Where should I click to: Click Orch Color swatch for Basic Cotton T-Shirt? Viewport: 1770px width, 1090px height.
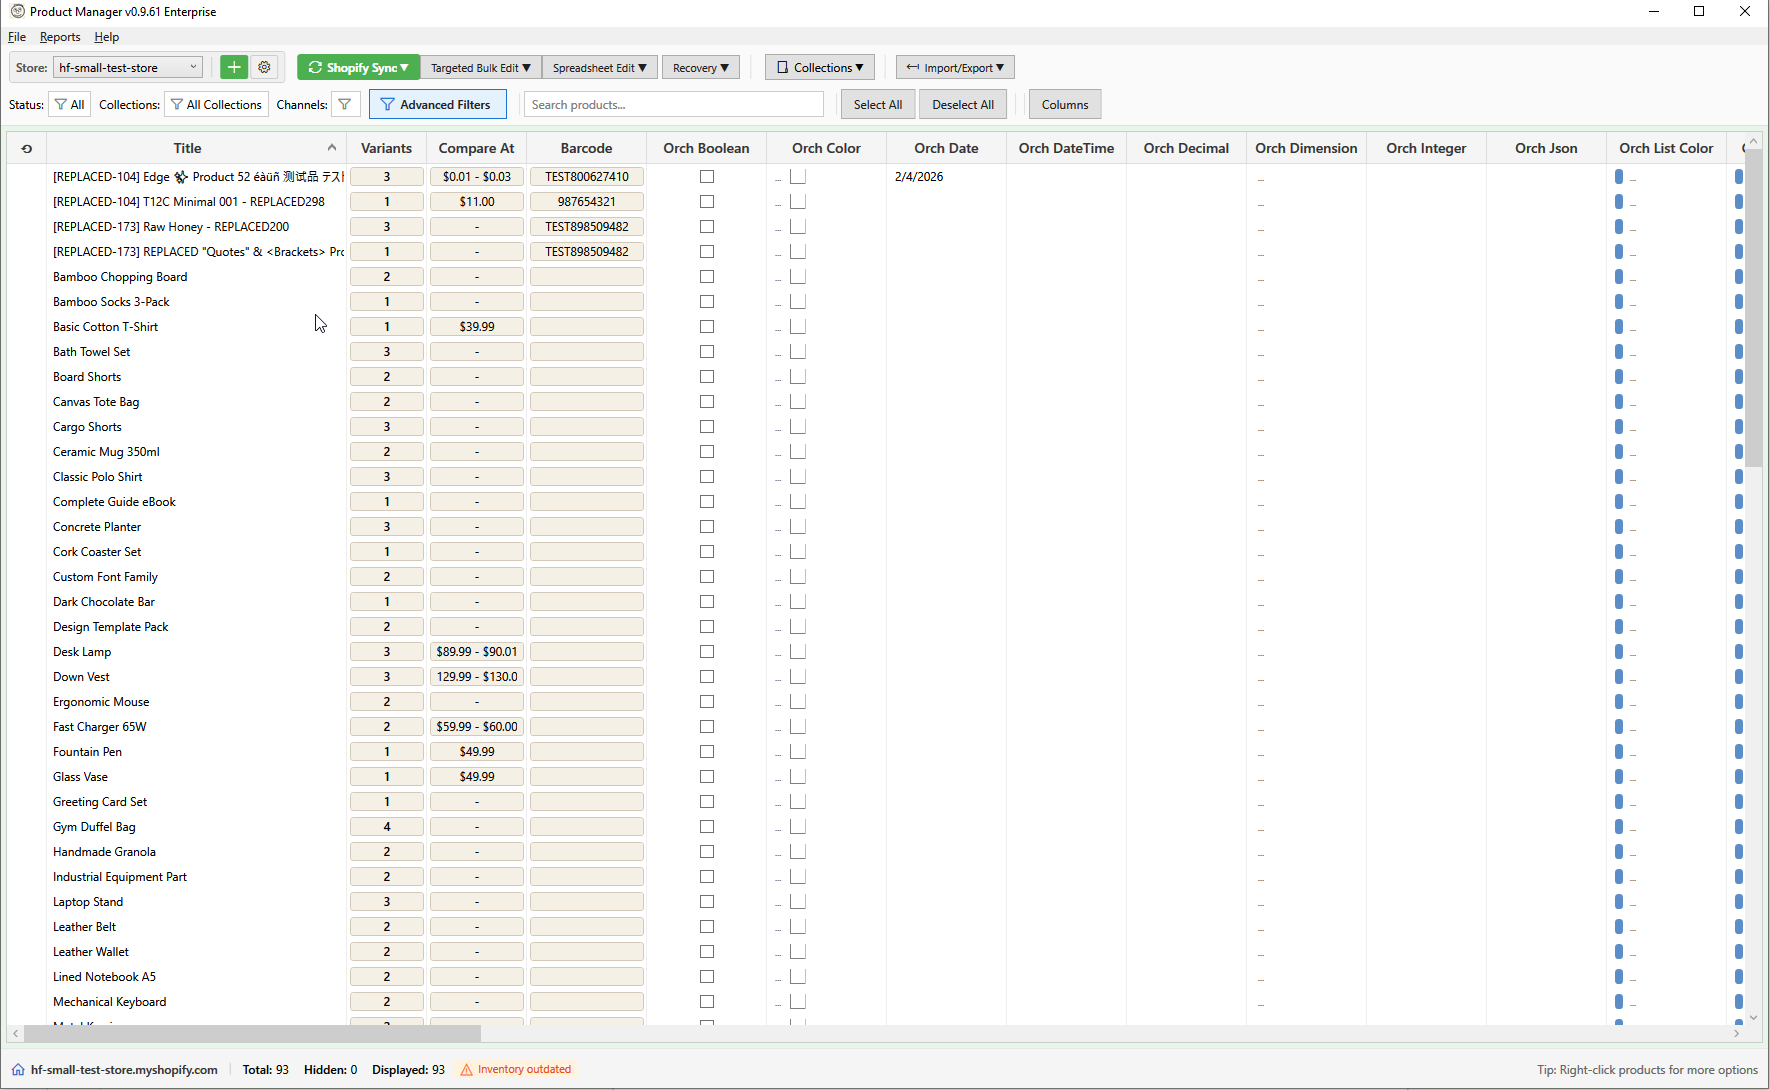pyautogui.click(x=798, y=327)
